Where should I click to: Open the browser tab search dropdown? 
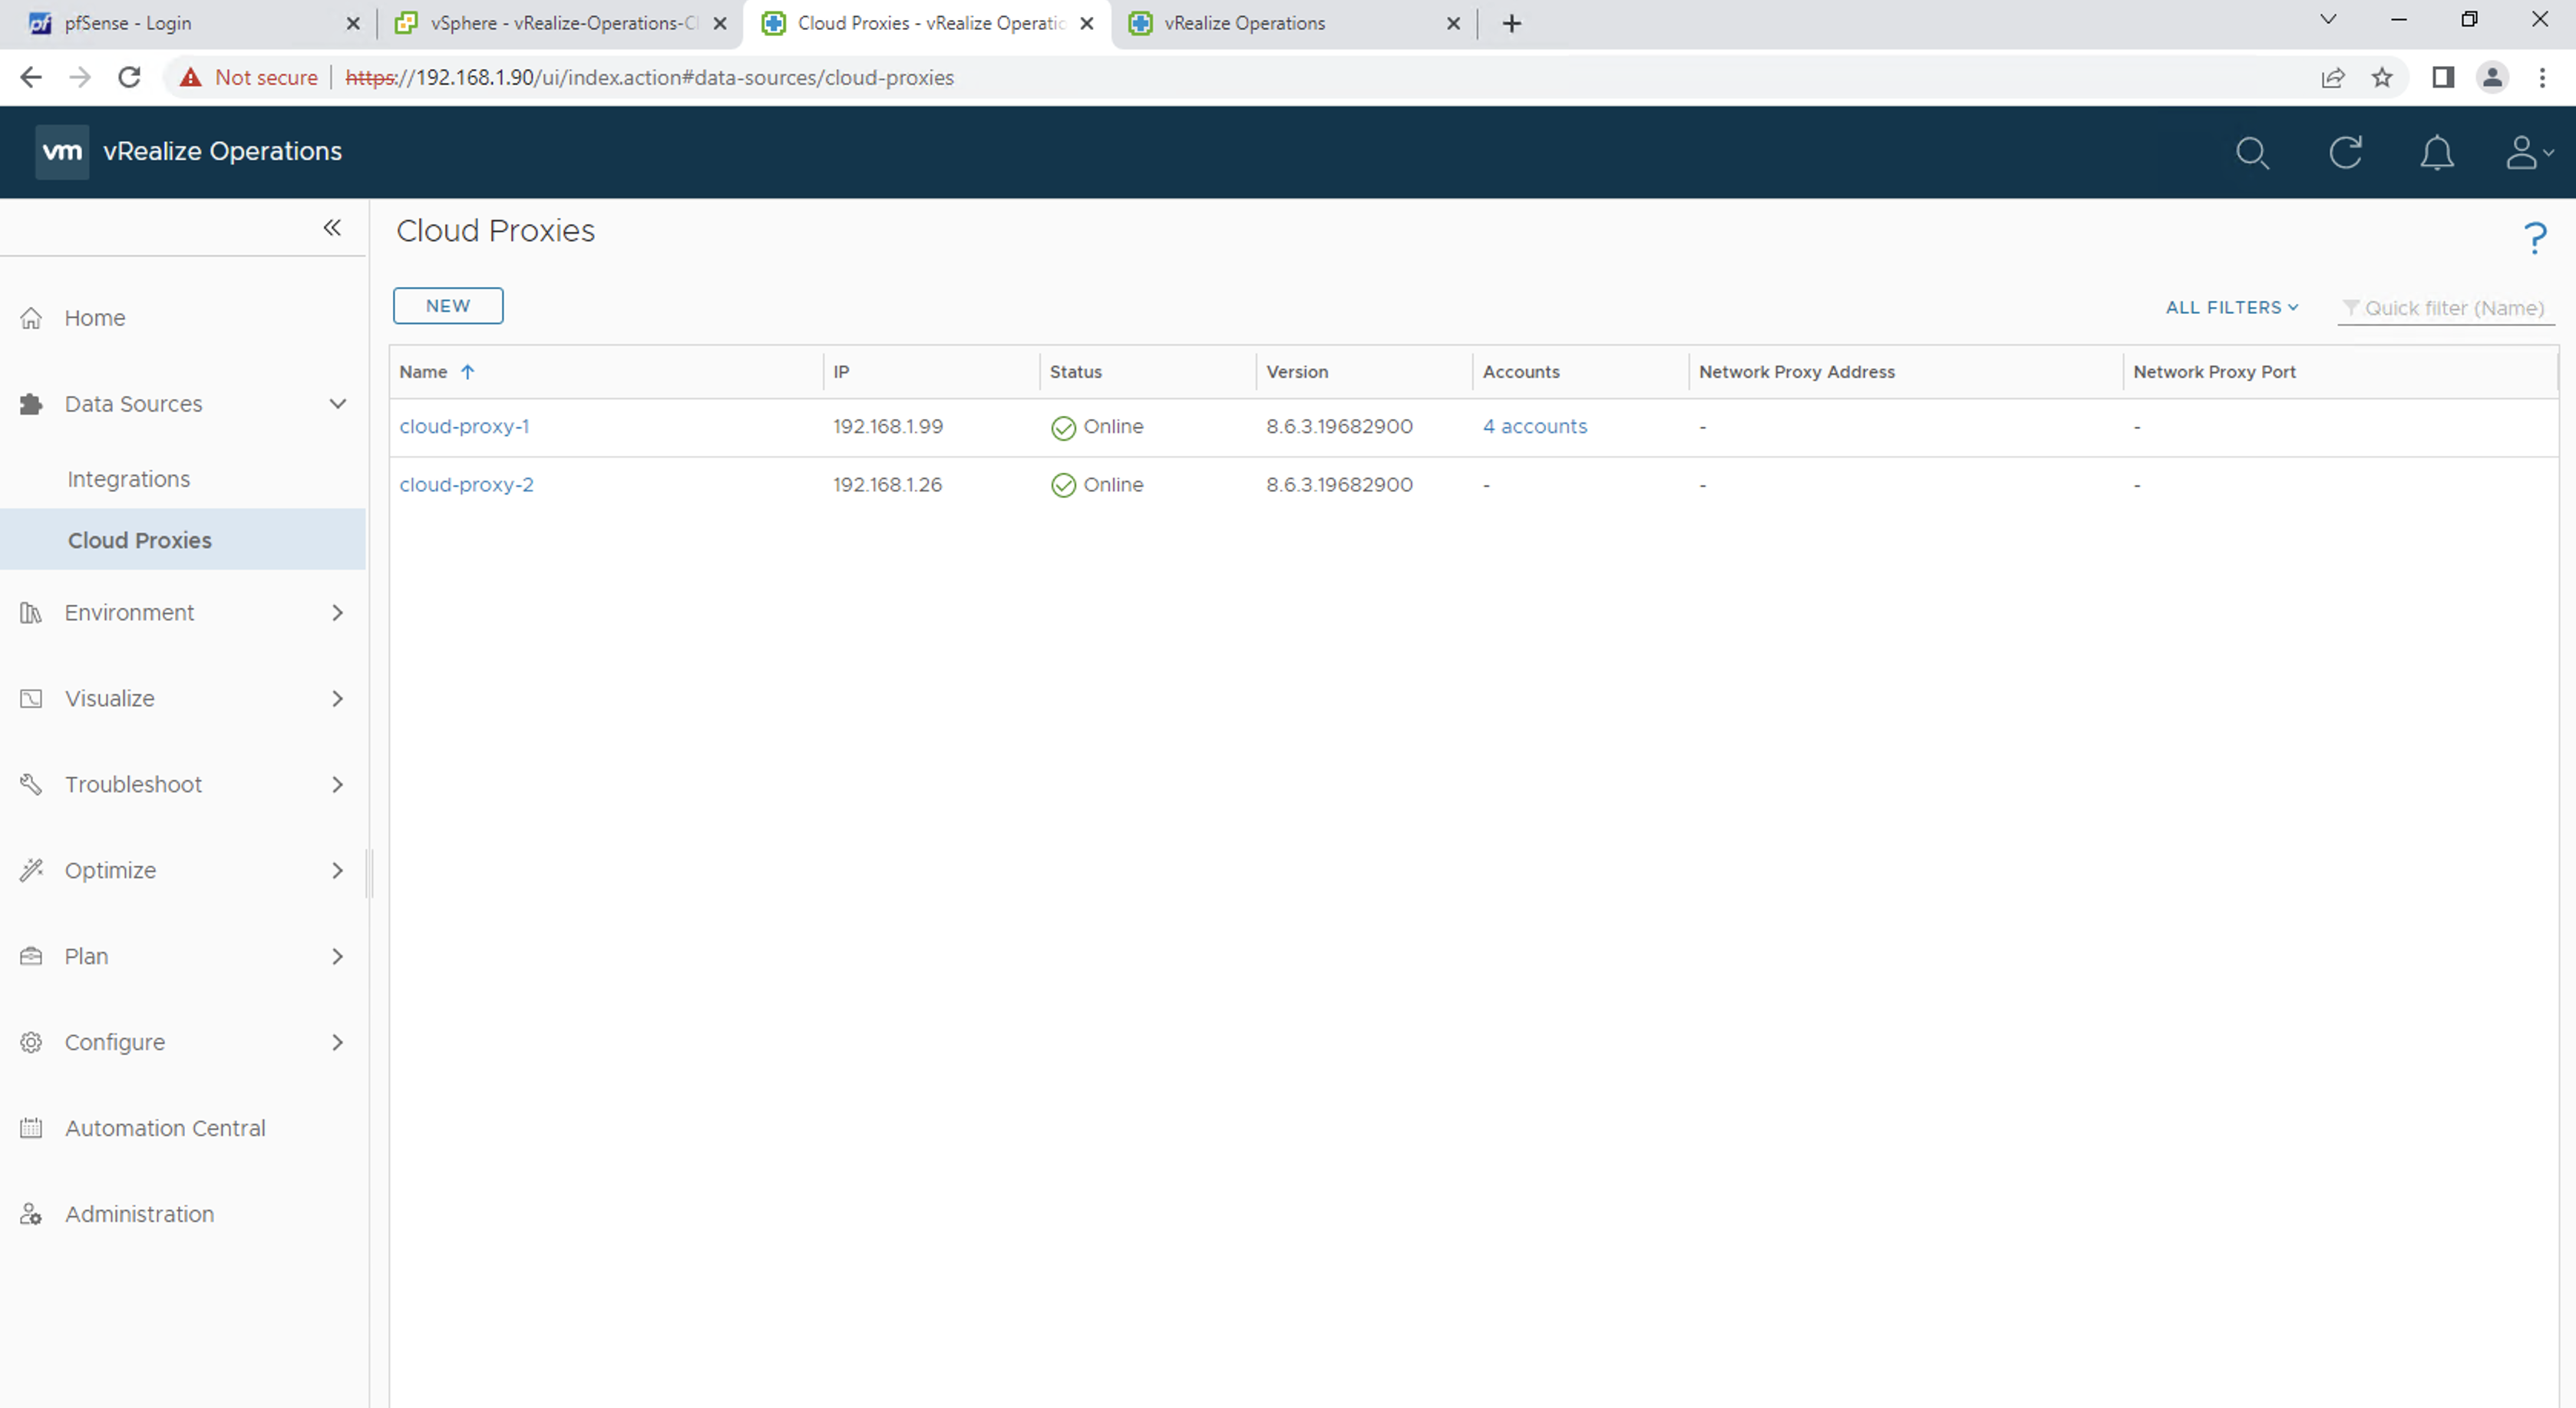pyautogui.click(x=2328, y=20)
